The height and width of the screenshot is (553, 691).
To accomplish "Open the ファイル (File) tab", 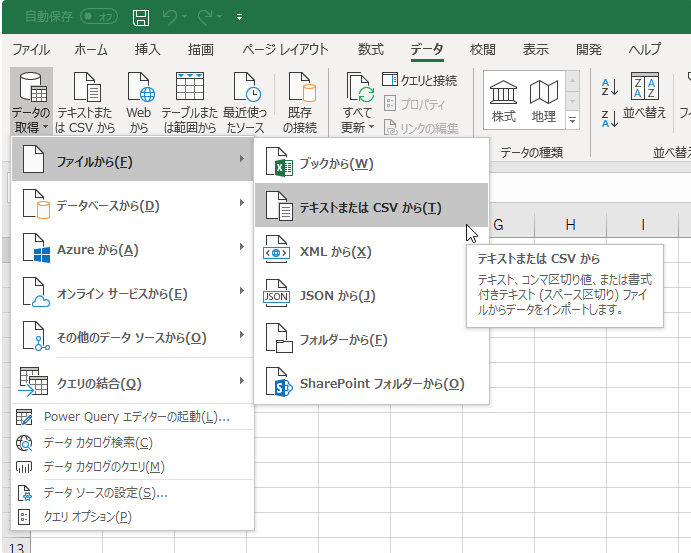I will 31,49.
